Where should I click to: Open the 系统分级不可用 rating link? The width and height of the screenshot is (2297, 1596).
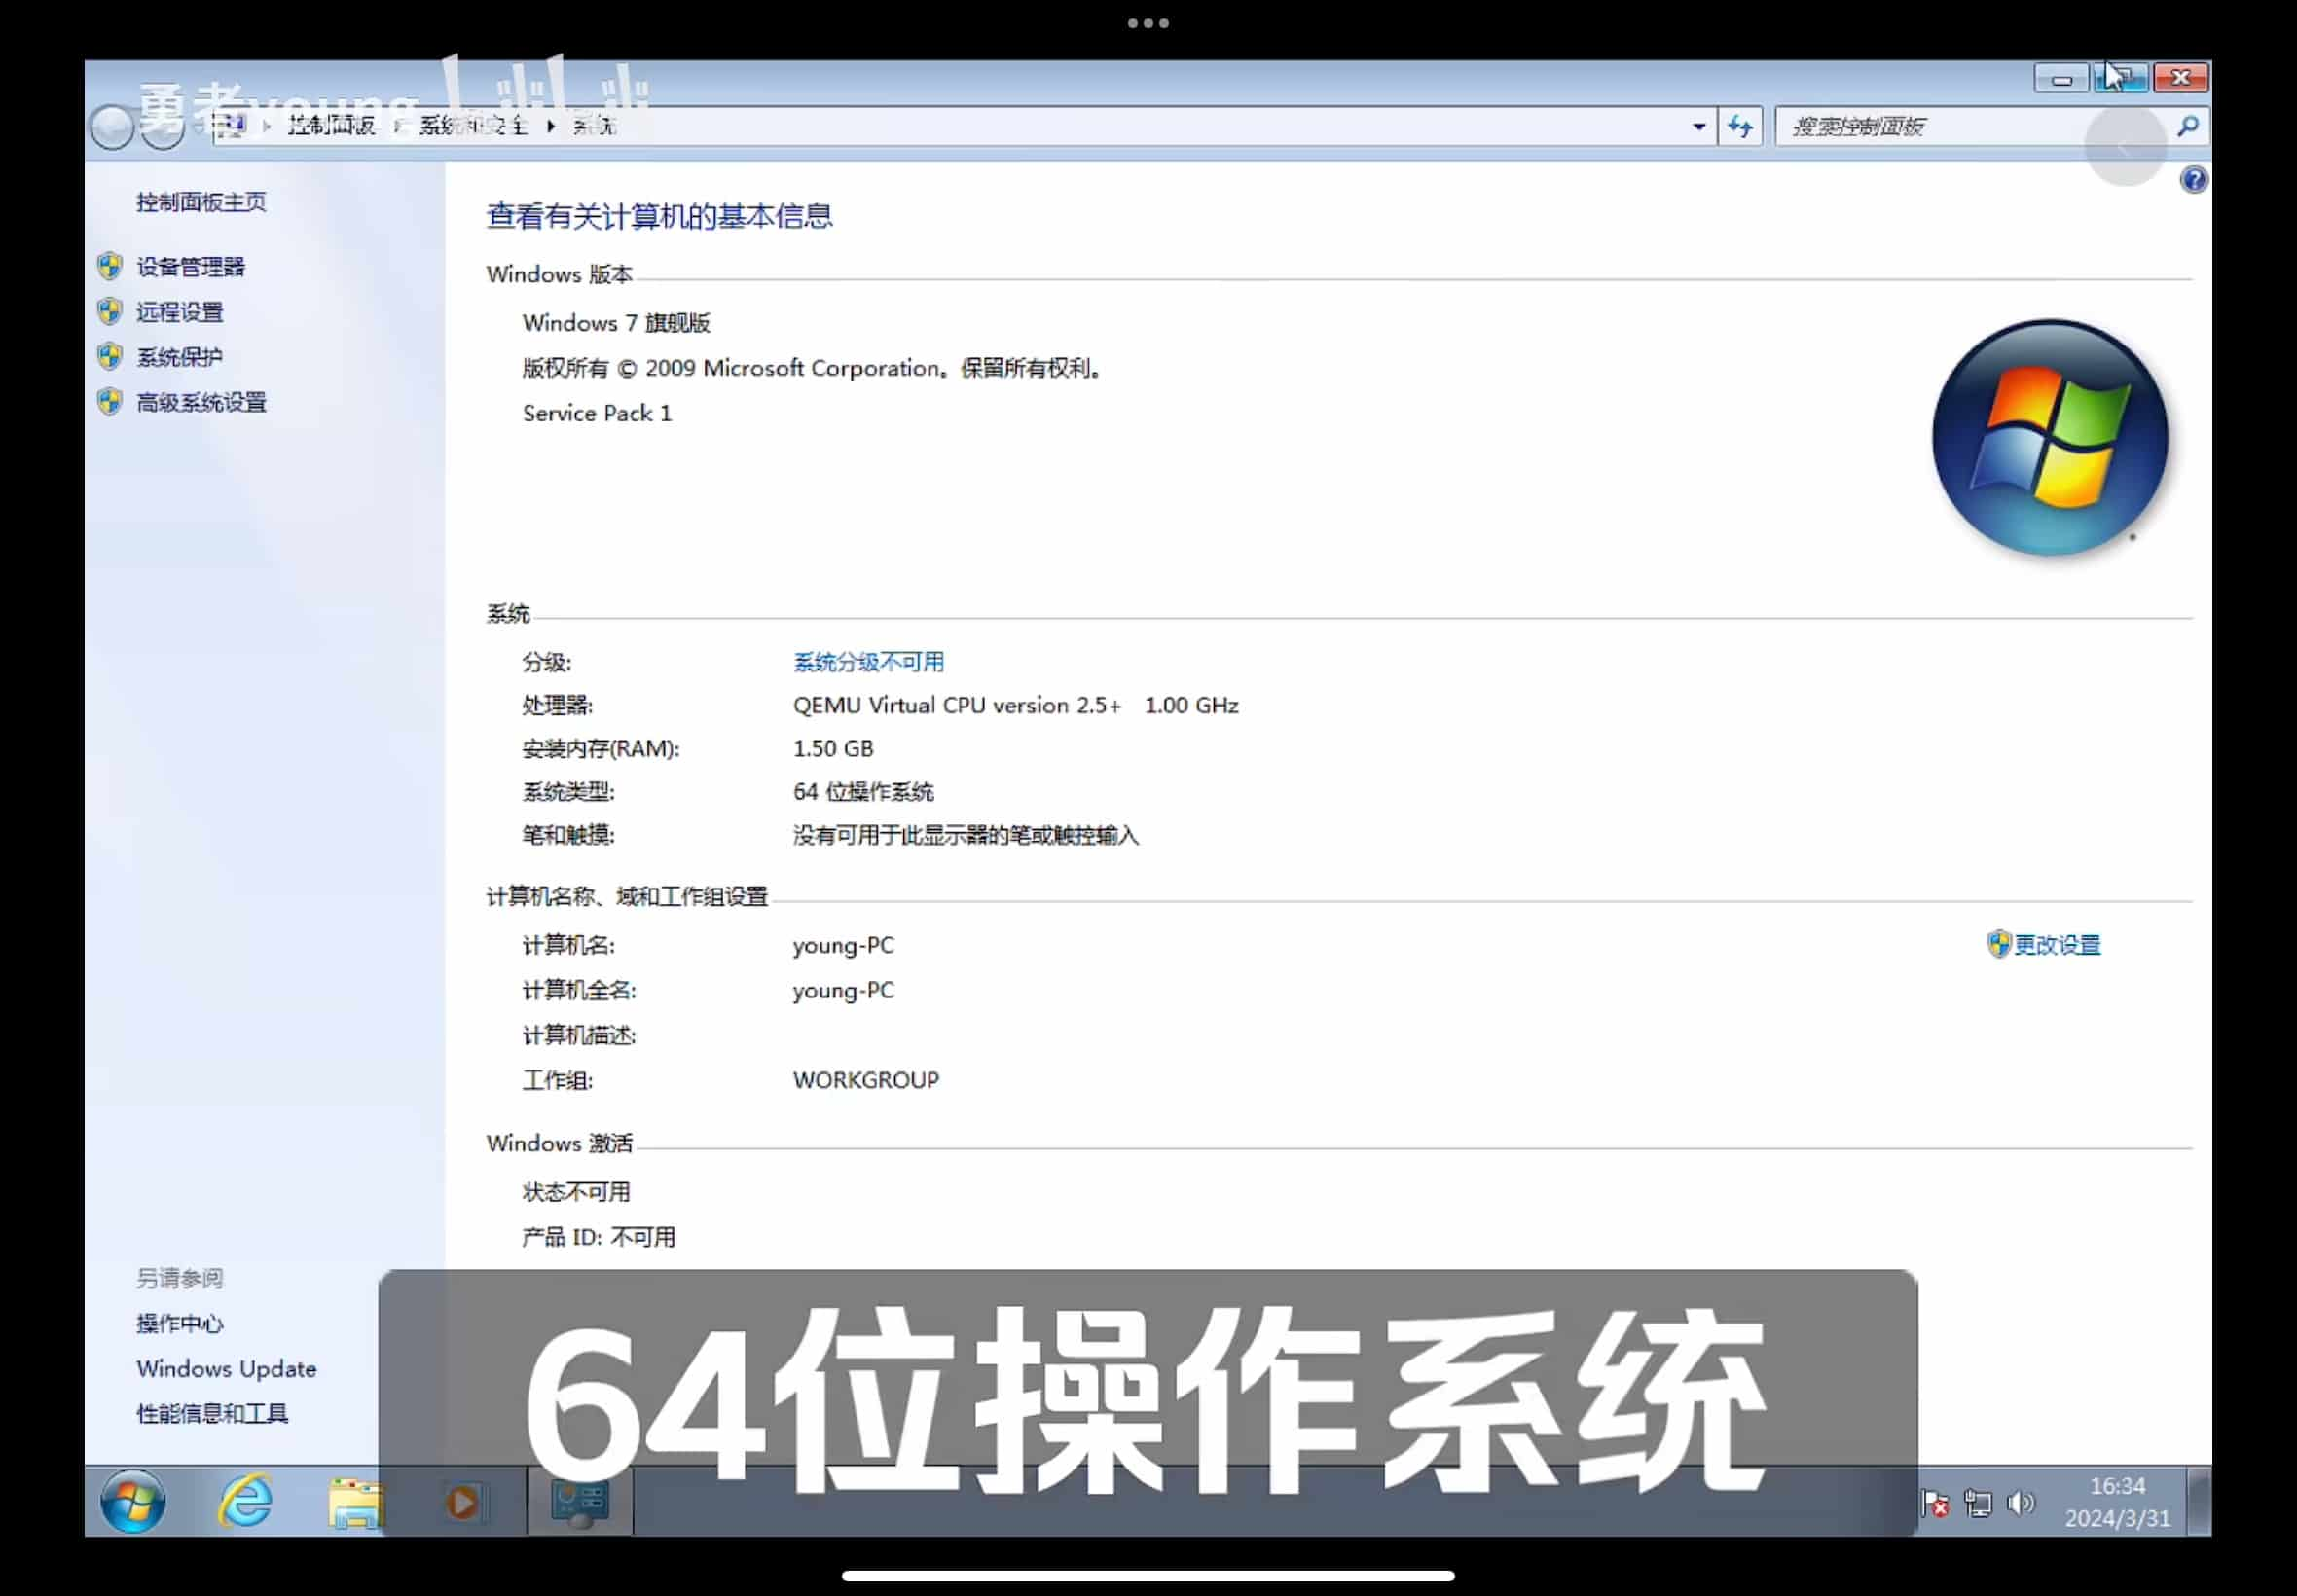(868, 662)
